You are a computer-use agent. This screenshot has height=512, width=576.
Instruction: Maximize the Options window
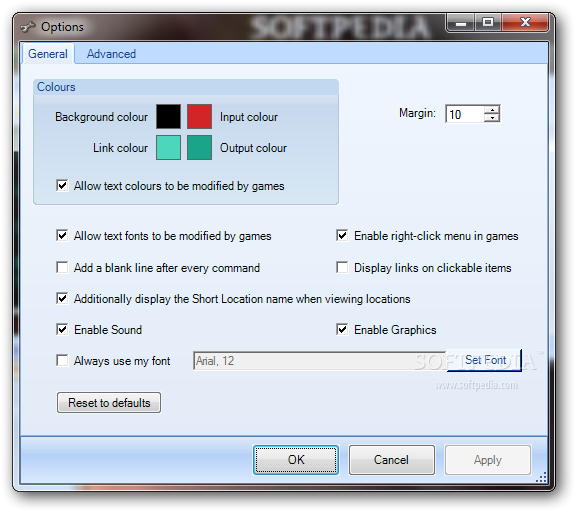pos(488,23)
